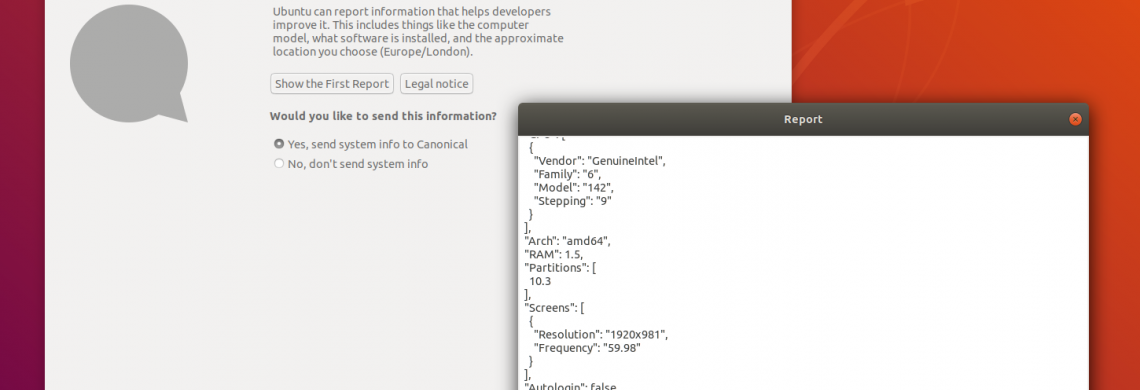The height and width of the screenshot is (390, 1140).
Task: Open the Legal notice
Action: [x=436, y=84]
